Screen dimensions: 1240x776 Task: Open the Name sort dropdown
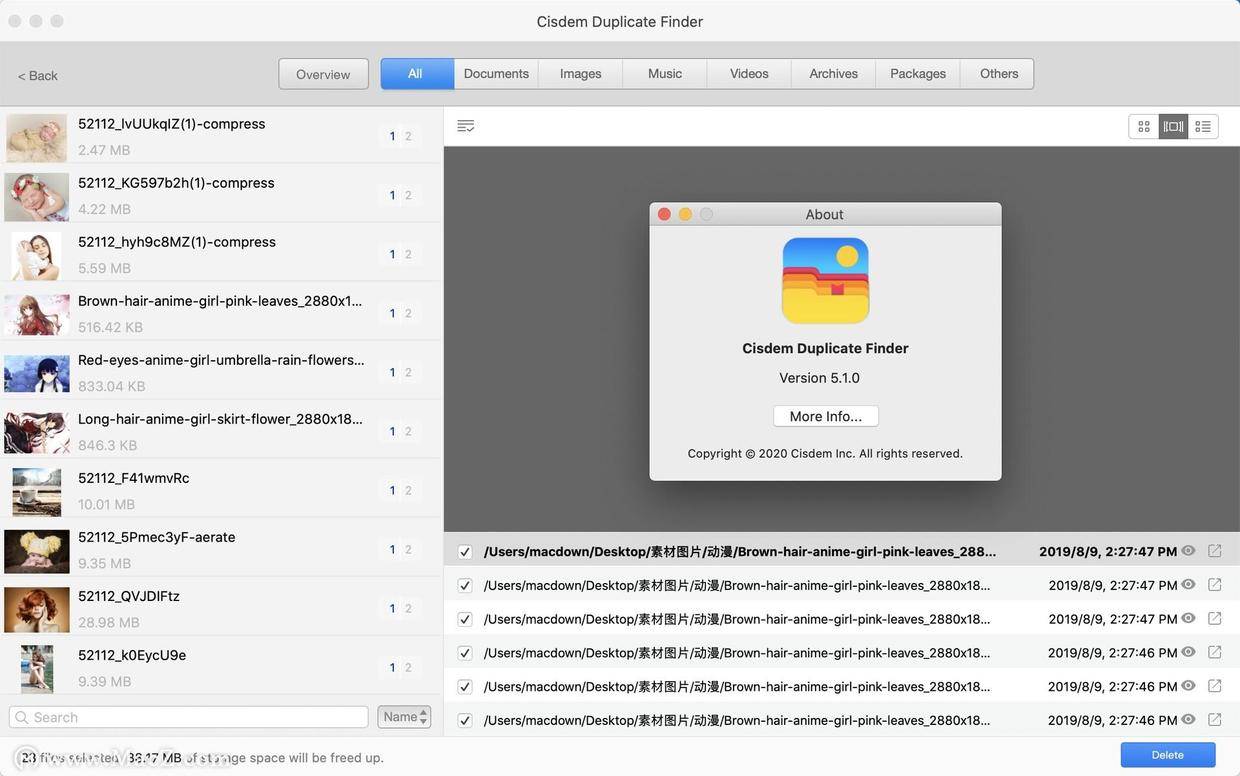(404, 717)
